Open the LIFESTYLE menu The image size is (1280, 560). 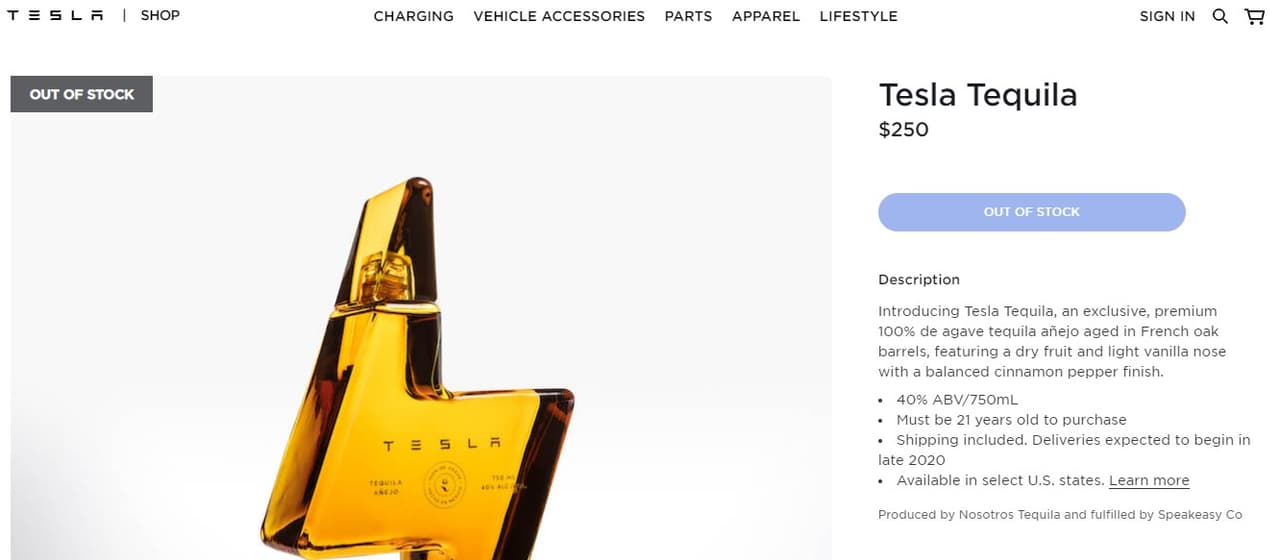858,16
